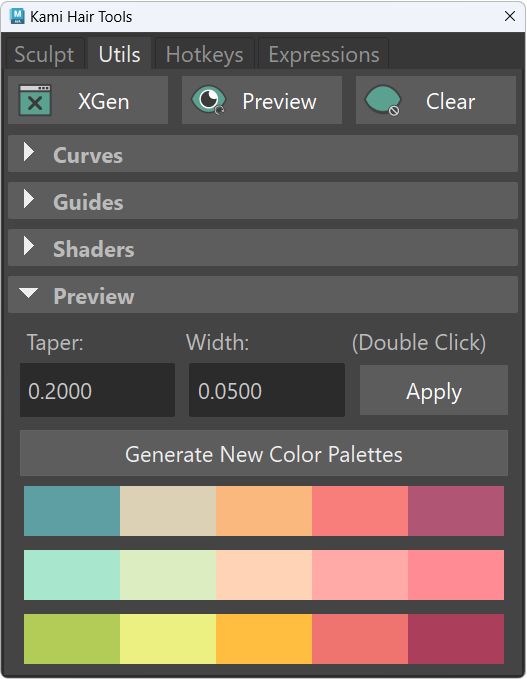Switch to the Sculpt tab
The height and width of the screenshot is (679, 527).
[x=44, y=54]
